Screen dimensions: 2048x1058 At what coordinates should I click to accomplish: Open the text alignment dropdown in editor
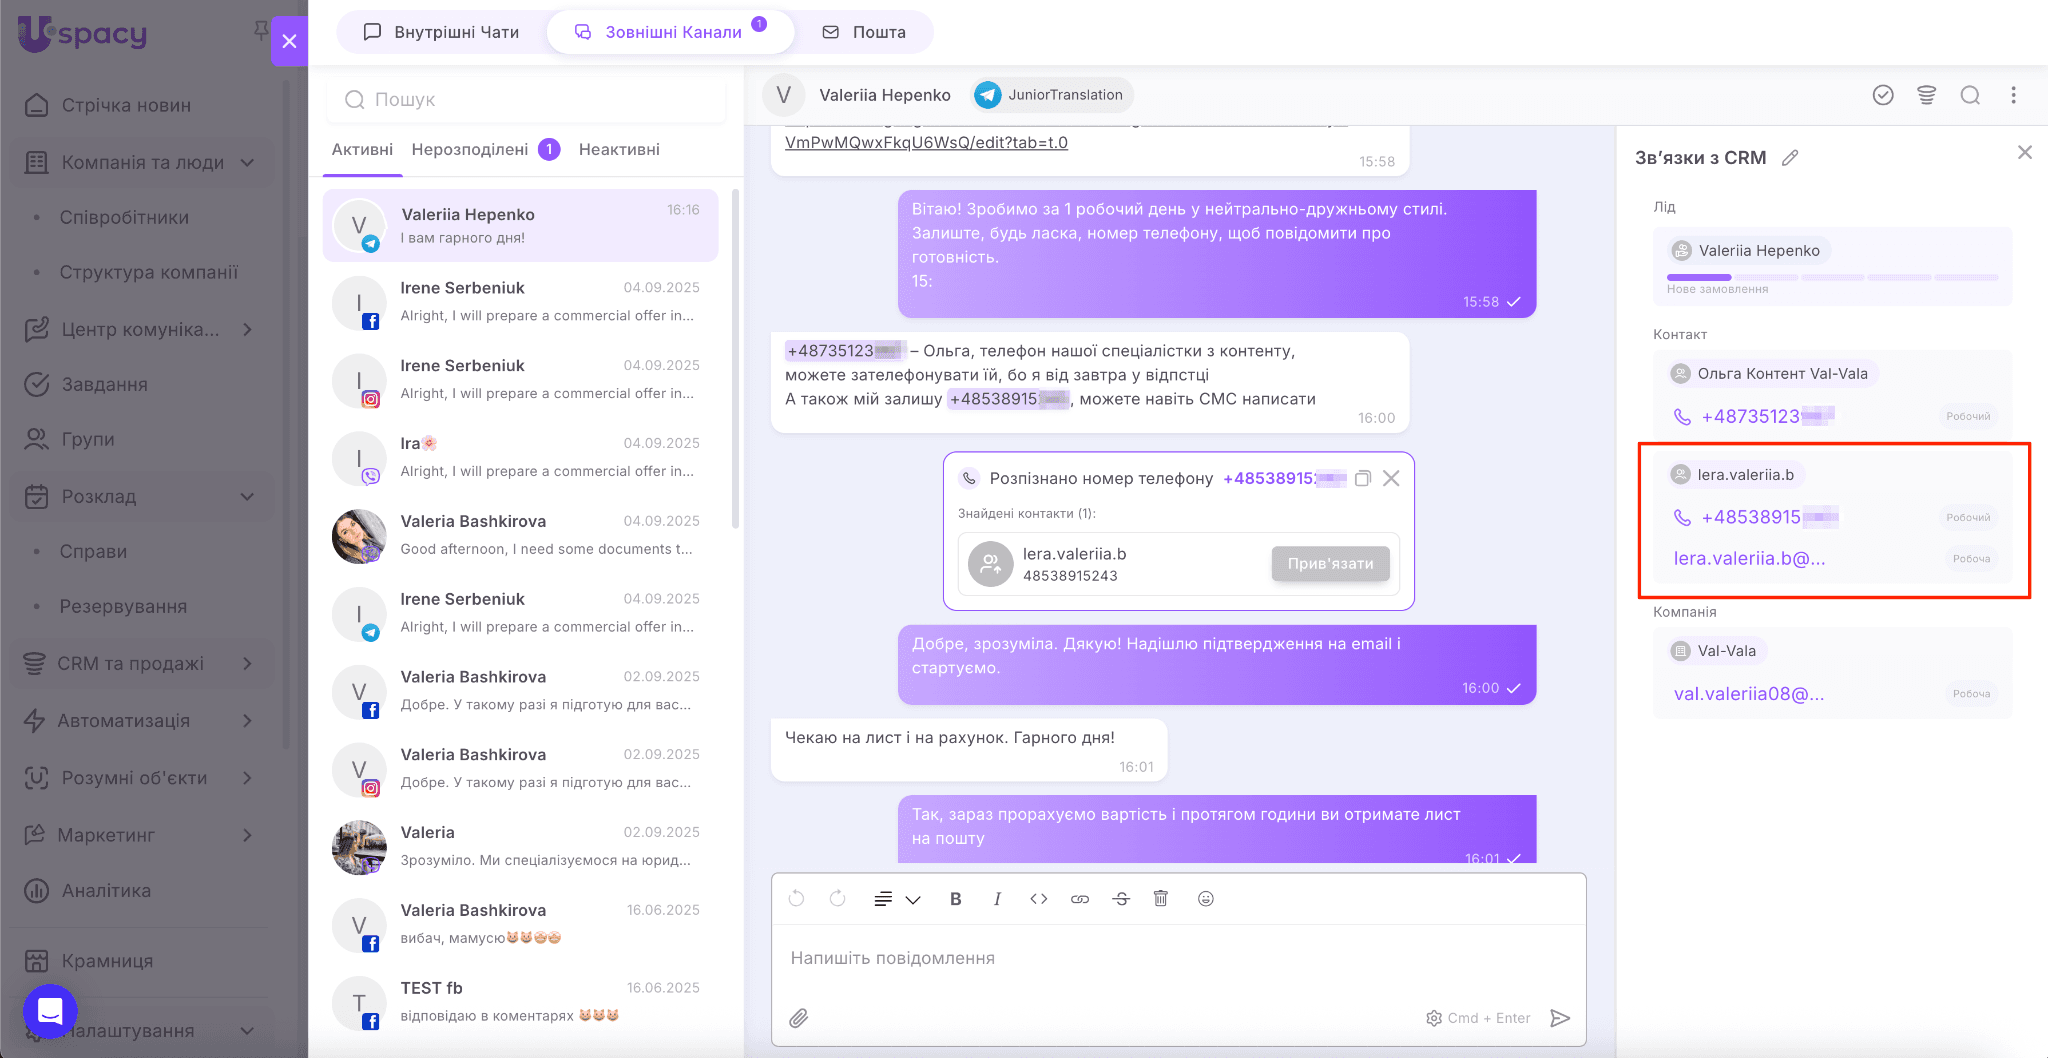897,899
